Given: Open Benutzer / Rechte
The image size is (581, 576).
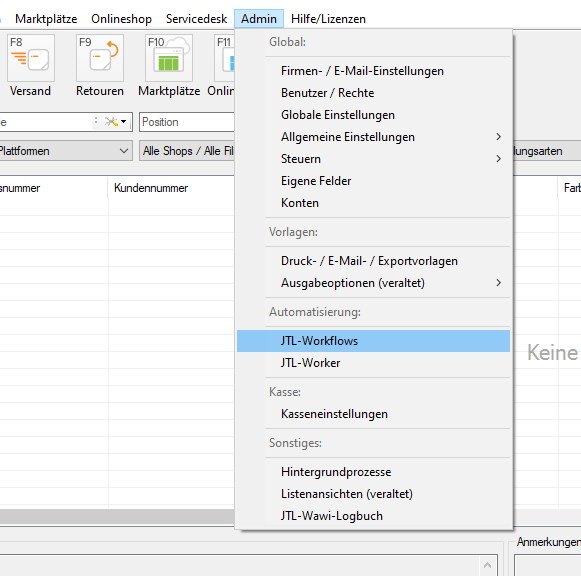Looking at the screenshot, I should pyautogui.click(x=374, y=93).
